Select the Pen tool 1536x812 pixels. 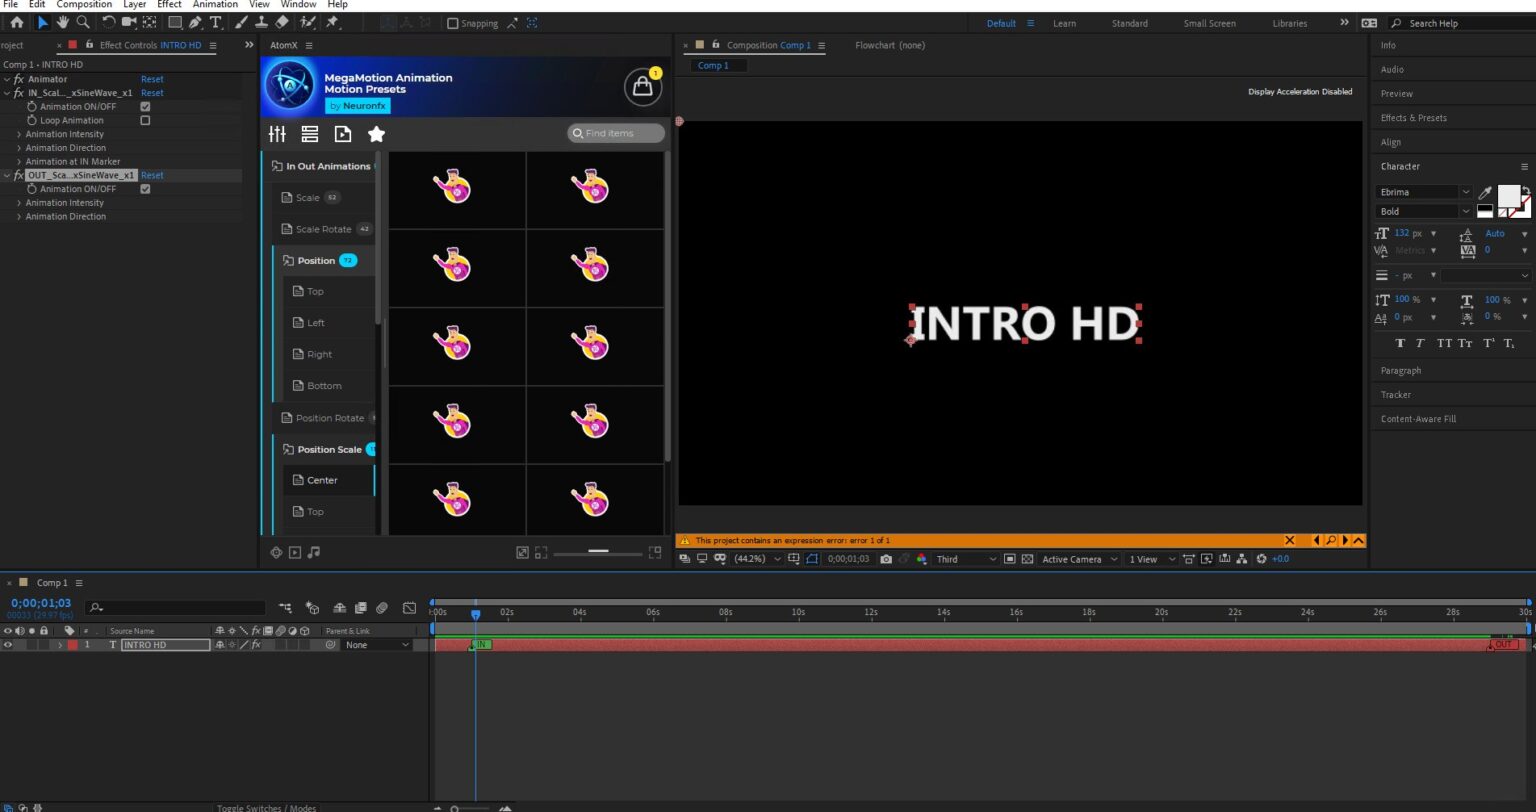195,22
